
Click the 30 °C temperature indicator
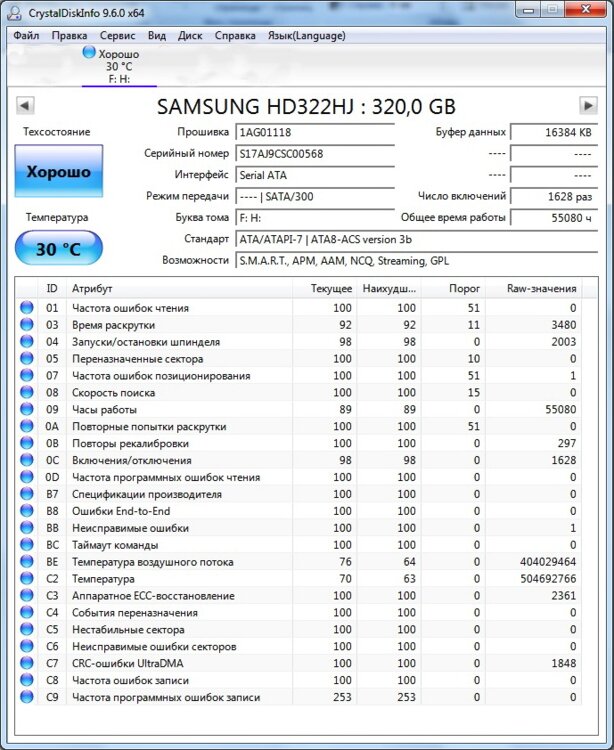[58, 249]
